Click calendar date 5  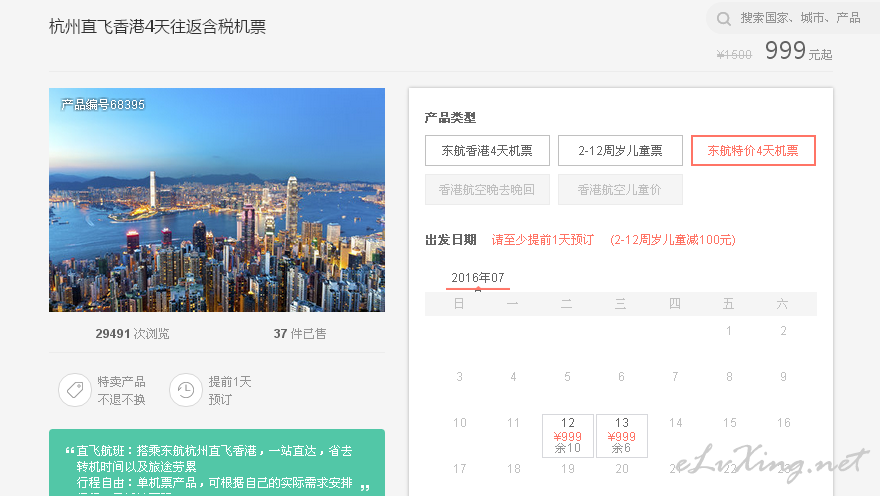(x=567, y=377)
